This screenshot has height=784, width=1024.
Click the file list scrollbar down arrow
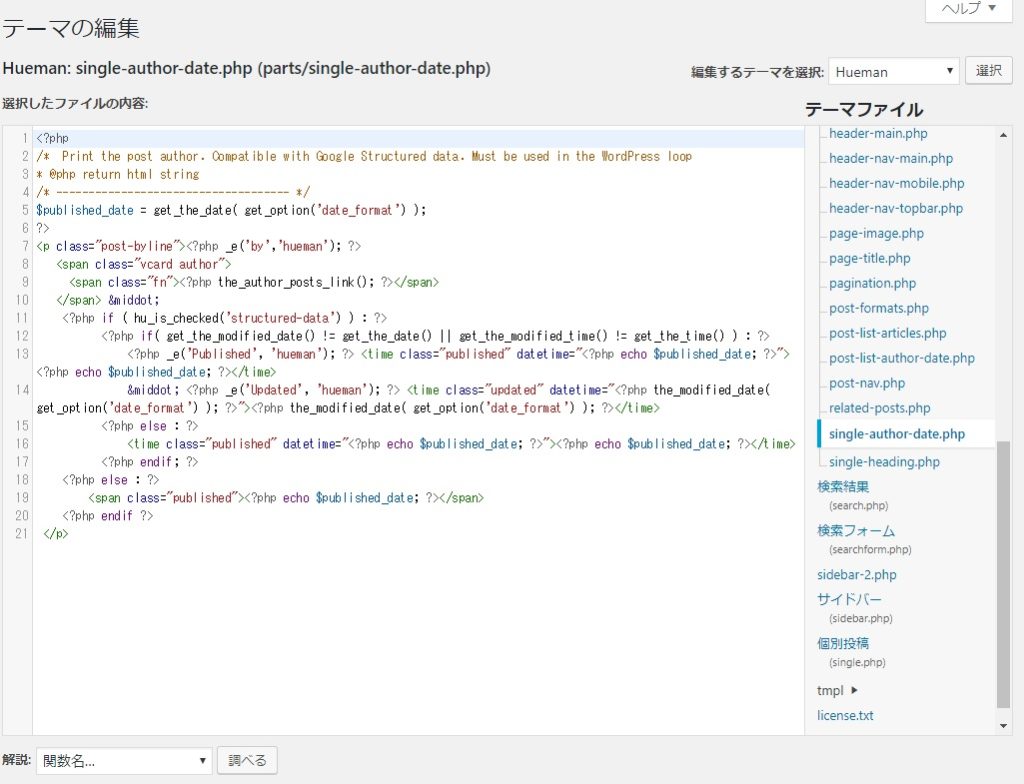pyautogui.click(x=1004, y=725)
